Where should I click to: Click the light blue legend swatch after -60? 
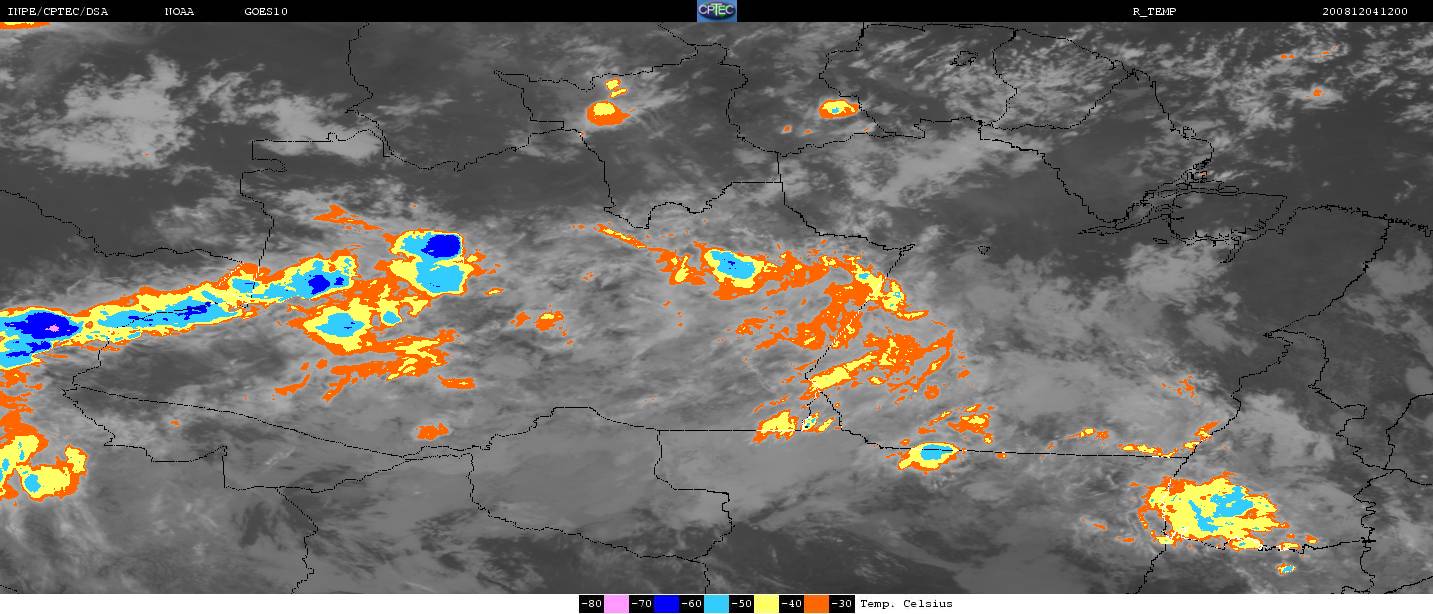[717, 604]
